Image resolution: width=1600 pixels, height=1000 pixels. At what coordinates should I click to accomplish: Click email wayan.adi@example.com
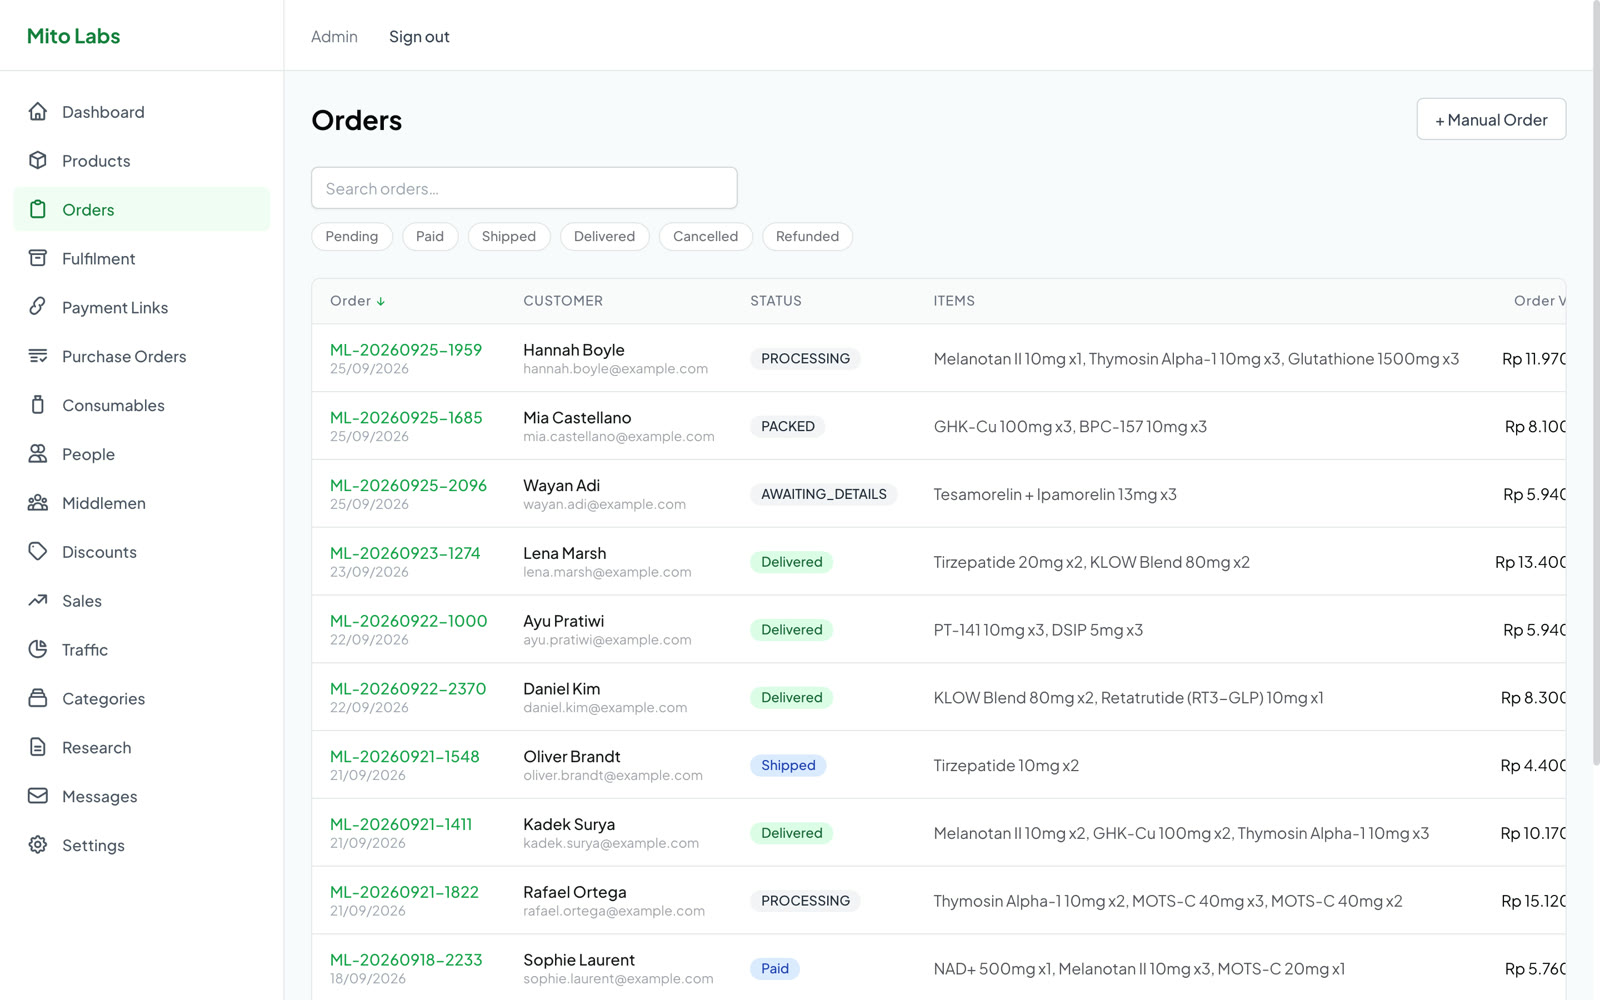click(x=604, y=505)
